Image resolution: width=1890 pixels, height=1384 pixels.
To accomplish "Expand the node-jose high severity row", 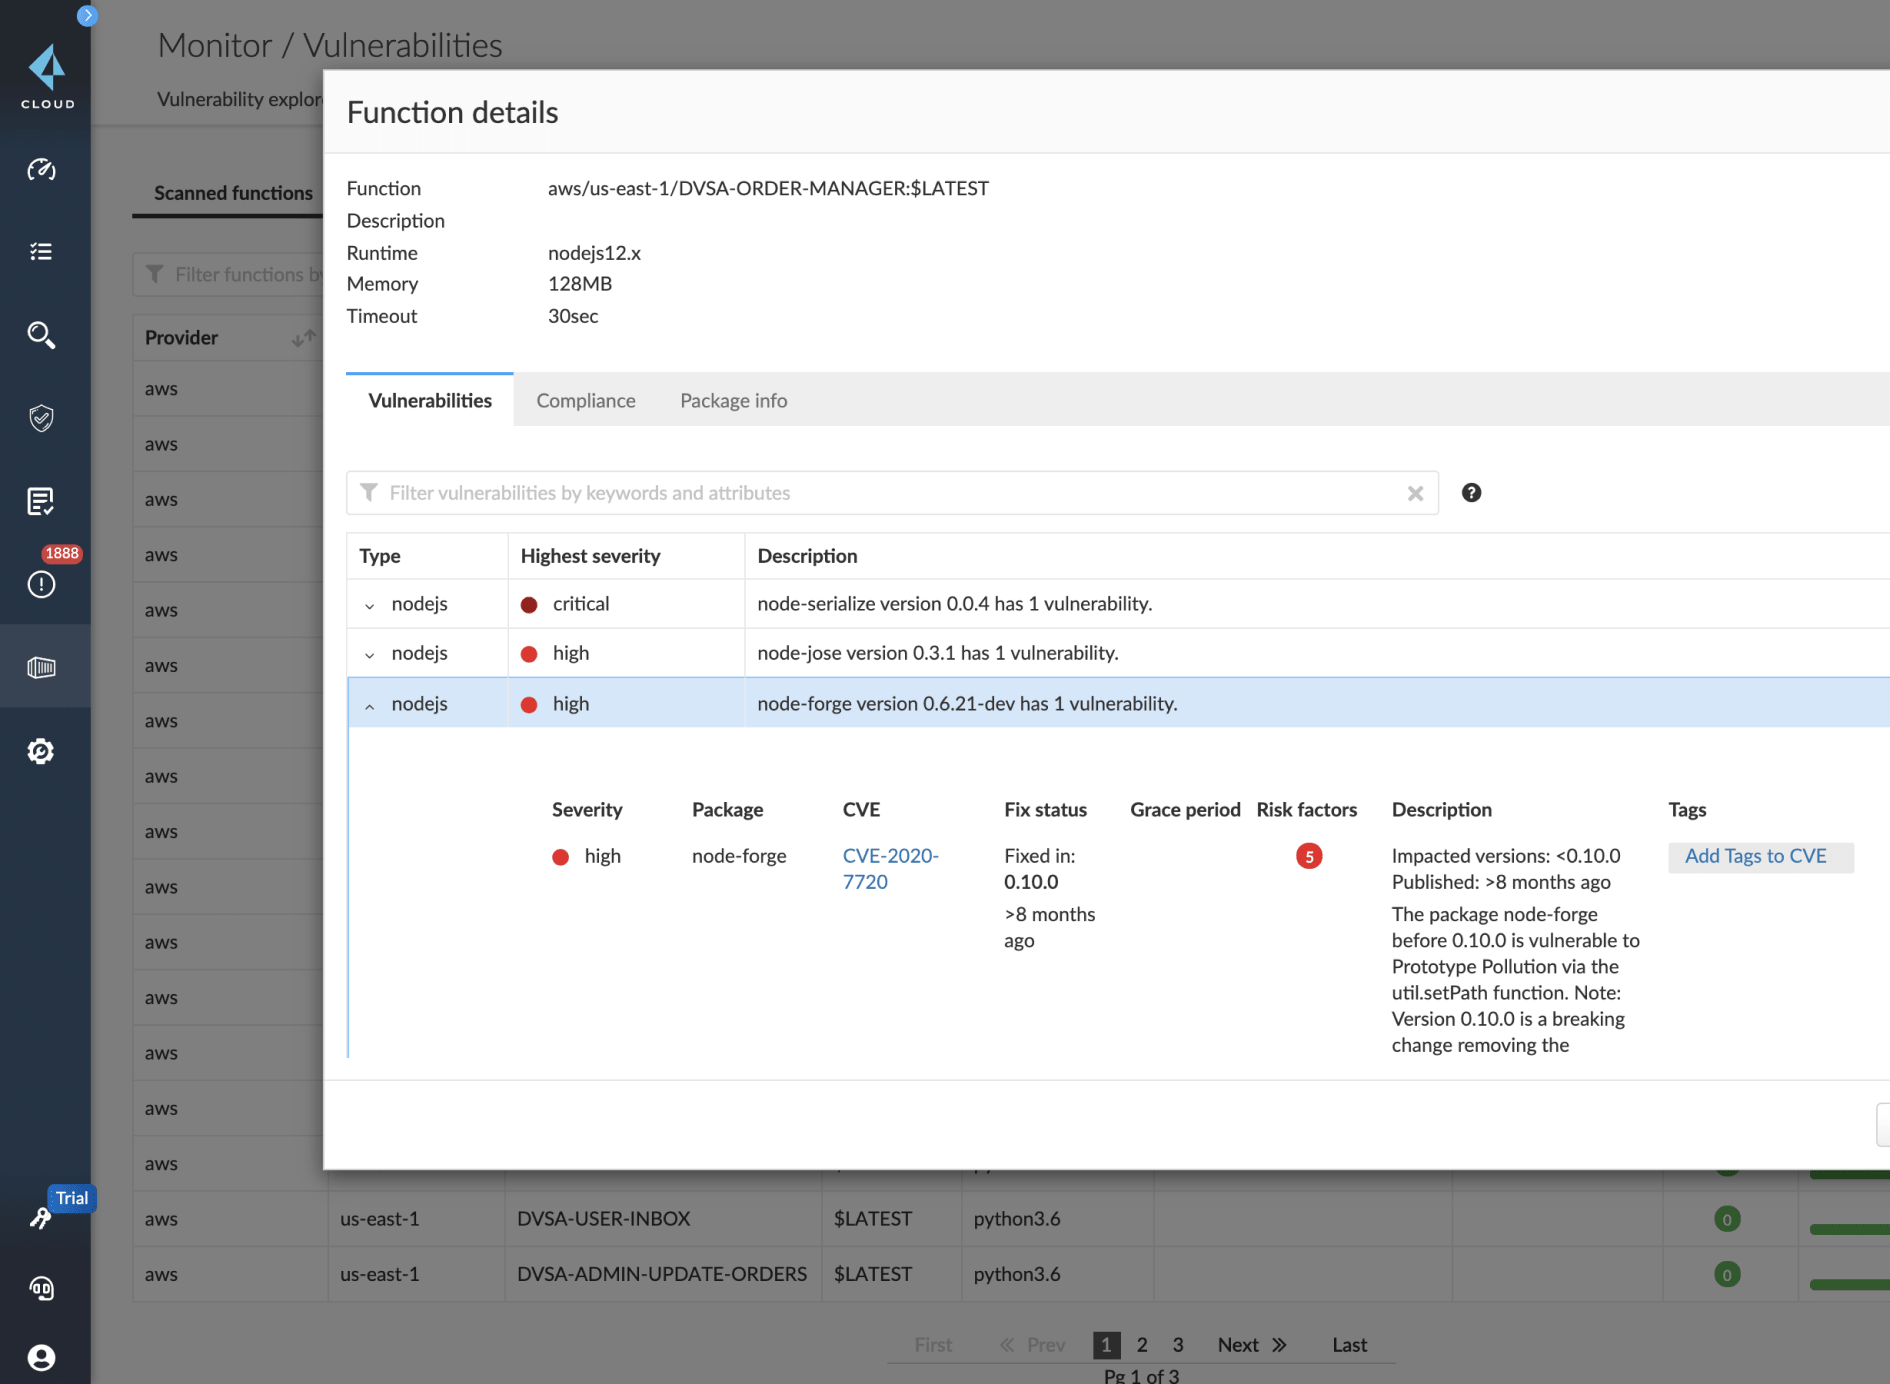I will 369,653.
